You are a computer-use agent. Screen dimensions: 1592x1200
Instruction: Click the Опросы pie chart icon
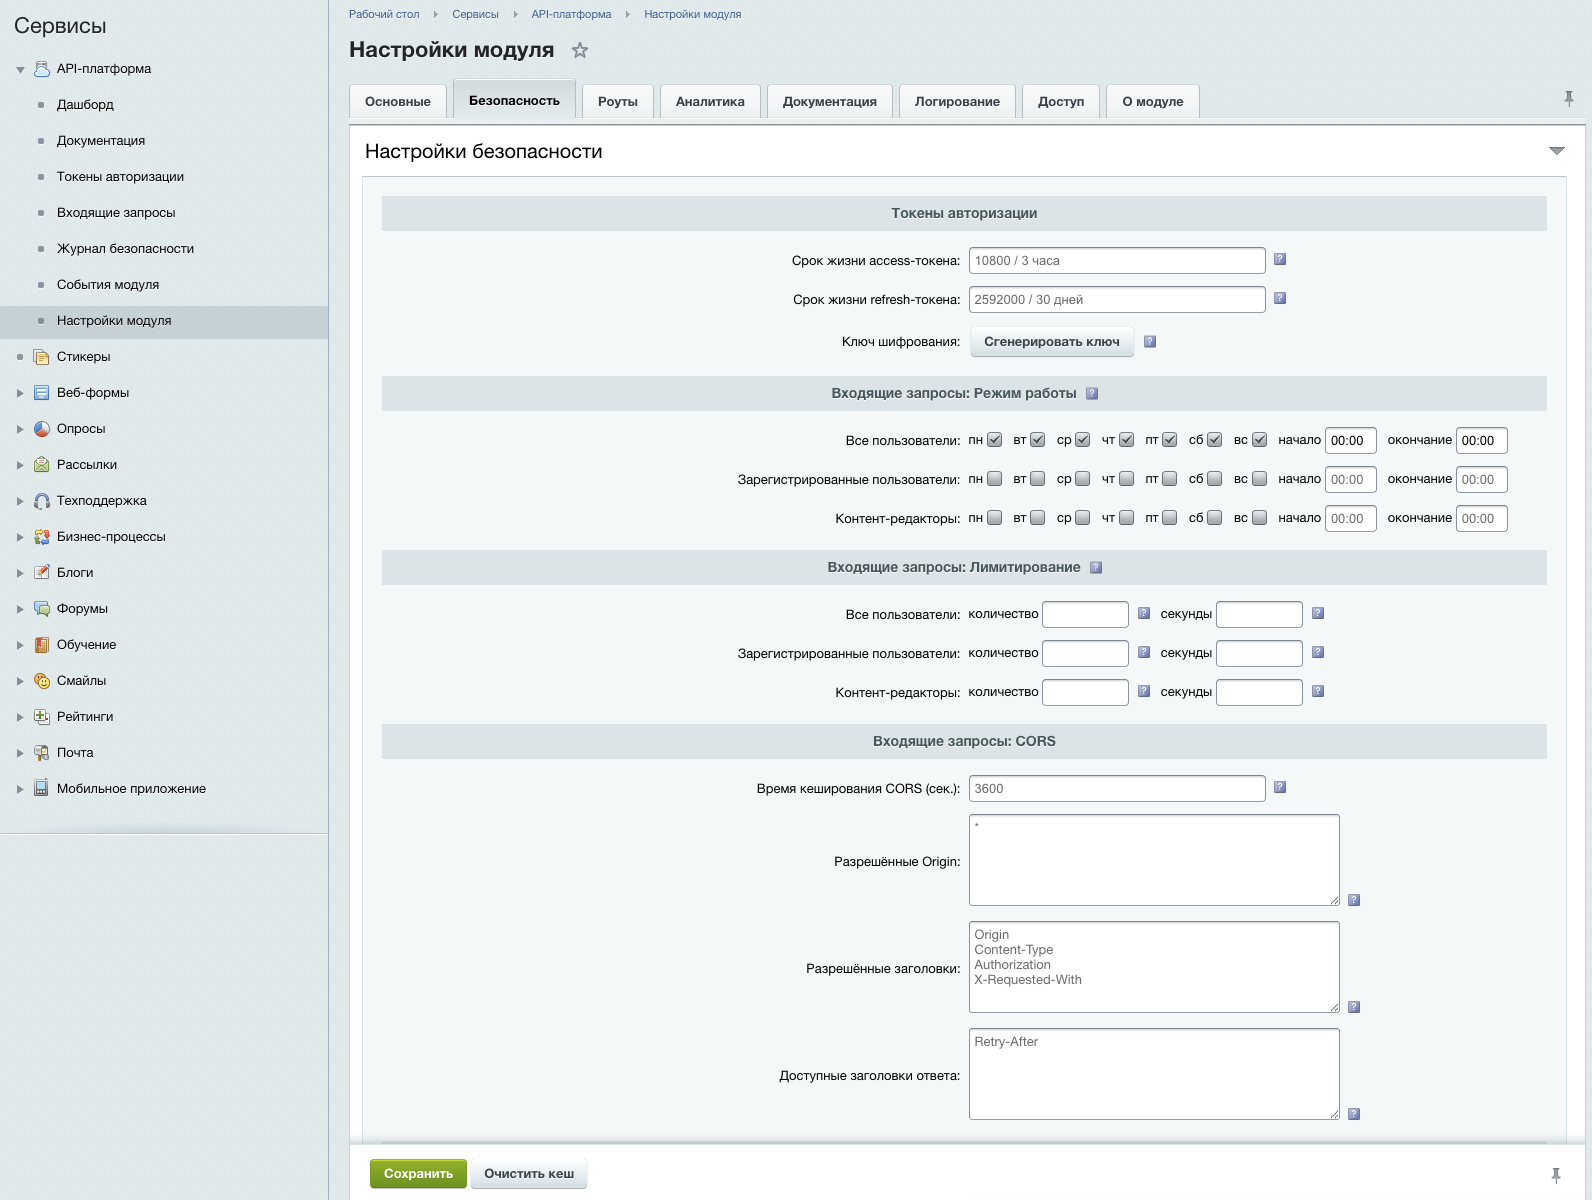(42, 429)
